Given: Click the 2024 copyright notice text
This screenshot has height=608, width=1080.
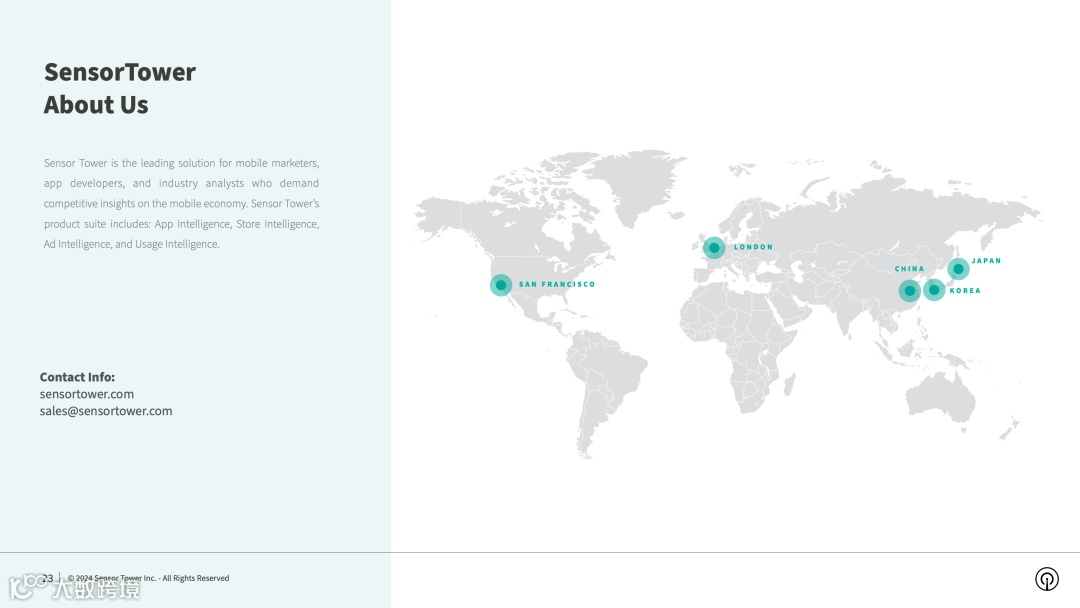Looking at the screenshot, I should [x=148, y=578].
